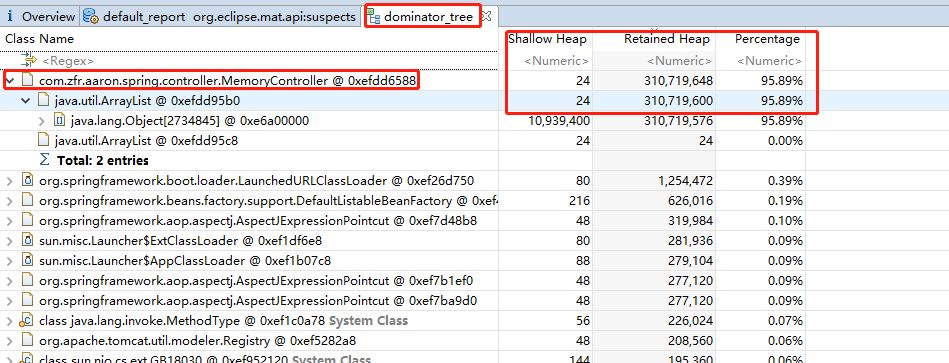Expand AspectJExpressionPointcut @ 0xef7ba9d0 node

click(10, 301)
